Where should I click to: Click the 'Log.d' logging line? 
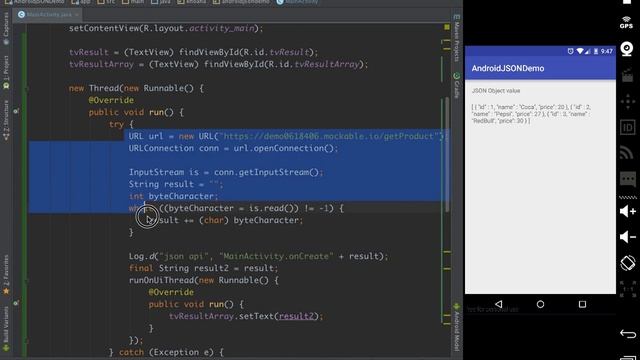click(x=258, y=256)
